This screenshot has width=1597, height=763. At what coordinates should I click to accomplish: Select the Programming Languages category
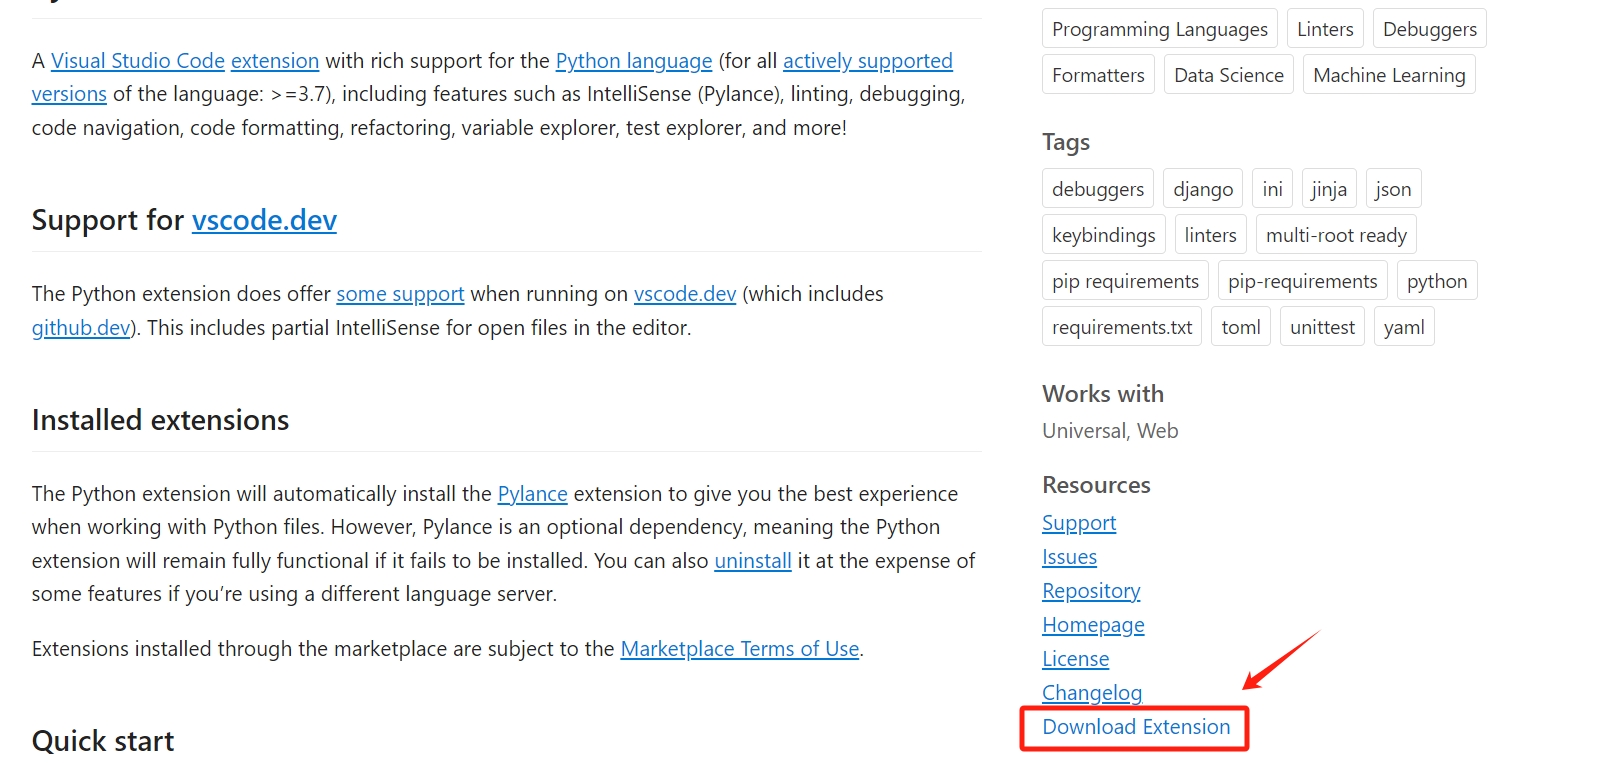1159,29
